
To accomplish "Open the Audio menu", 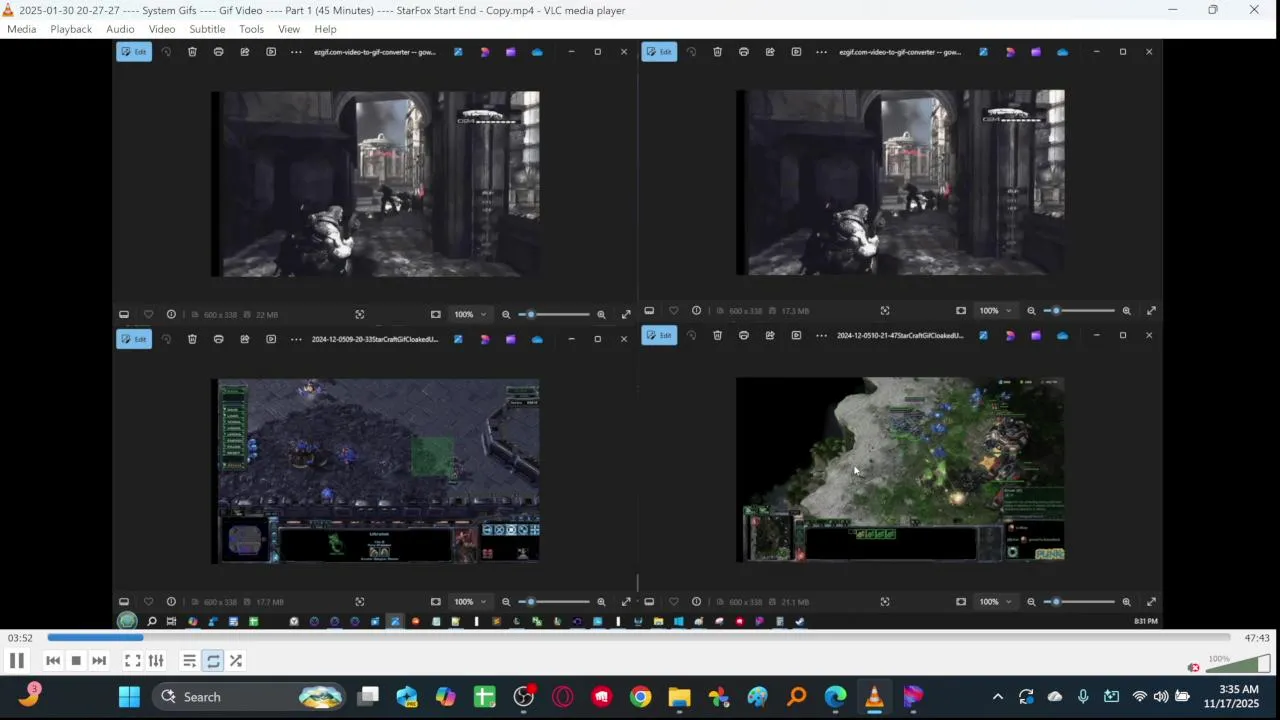I will (120, 29).
